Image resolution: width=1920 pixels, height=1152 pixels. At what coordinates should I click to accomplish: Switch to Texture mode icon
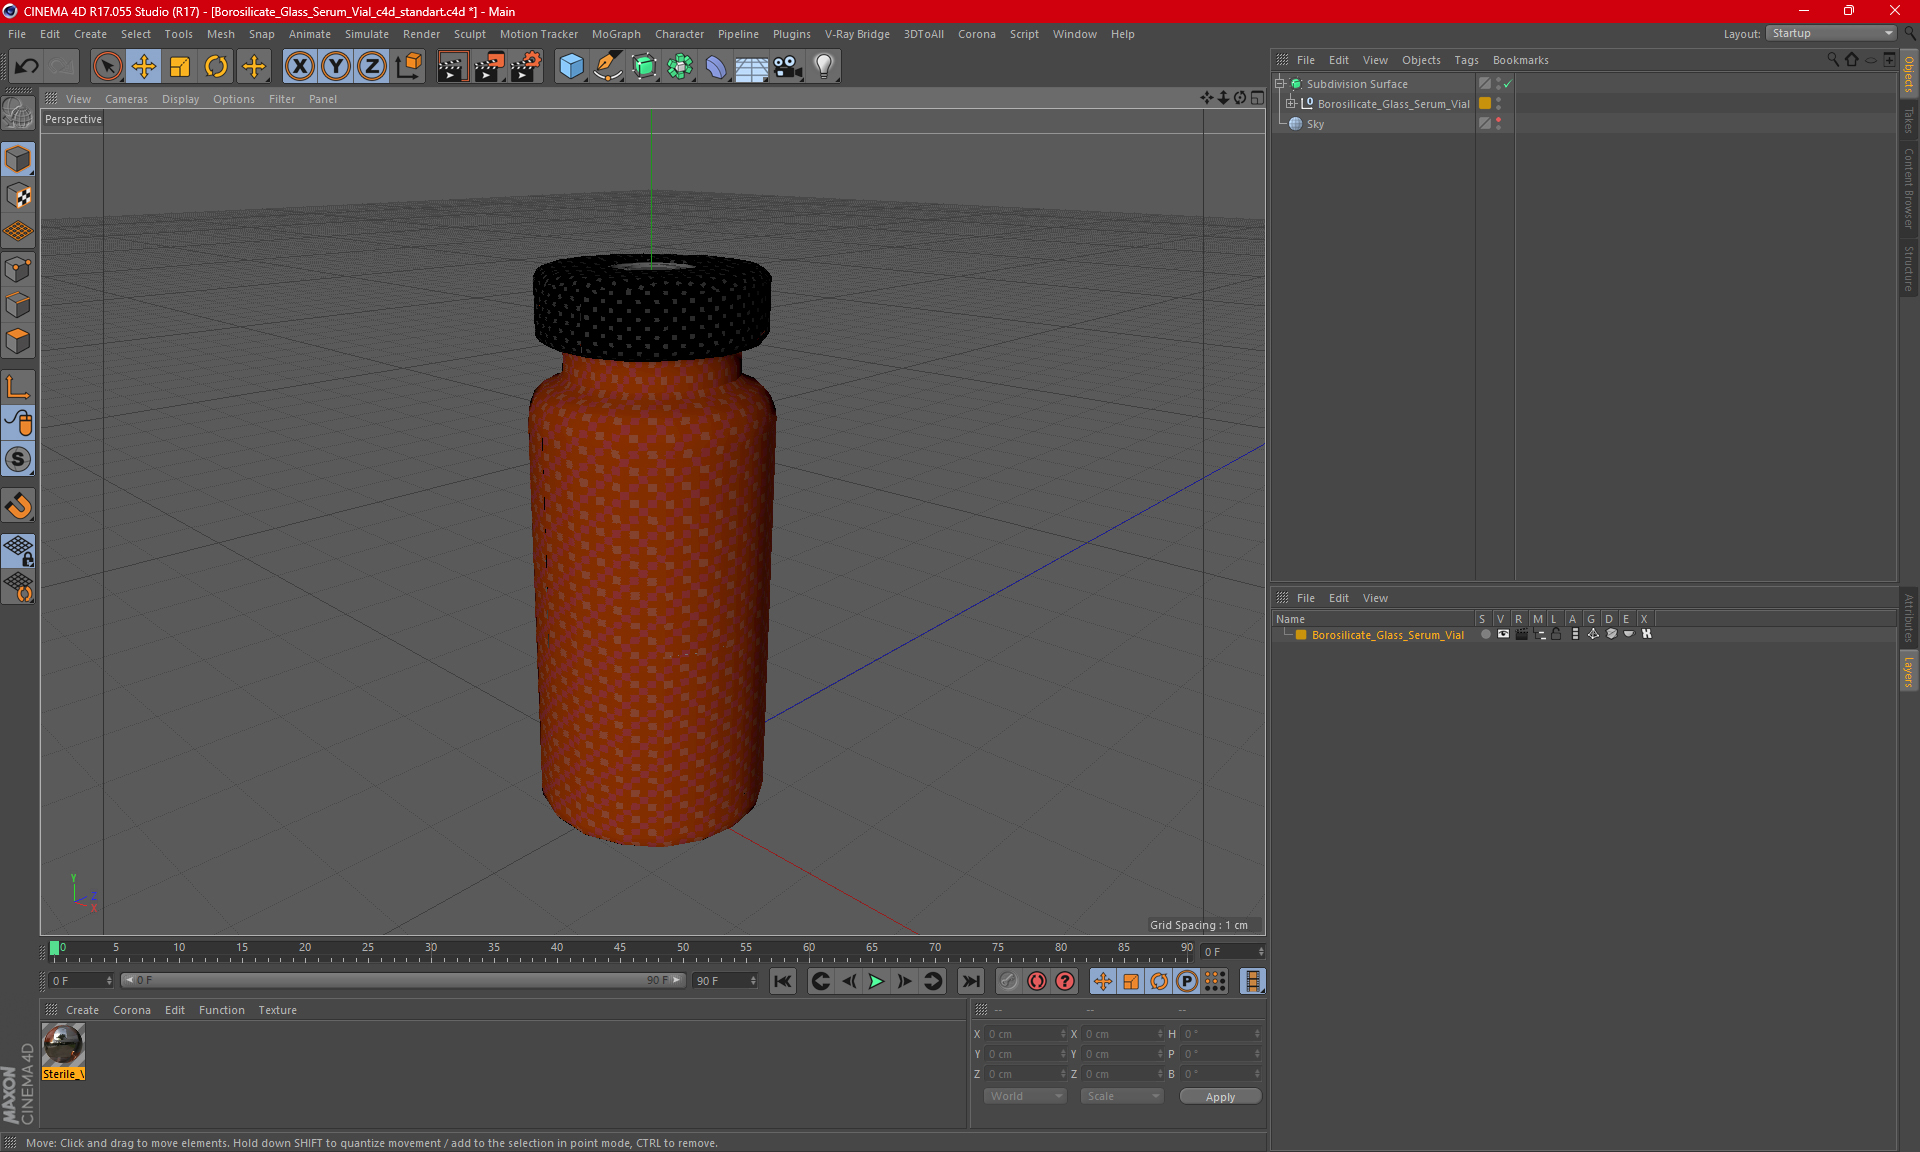(x=18, y=195)
